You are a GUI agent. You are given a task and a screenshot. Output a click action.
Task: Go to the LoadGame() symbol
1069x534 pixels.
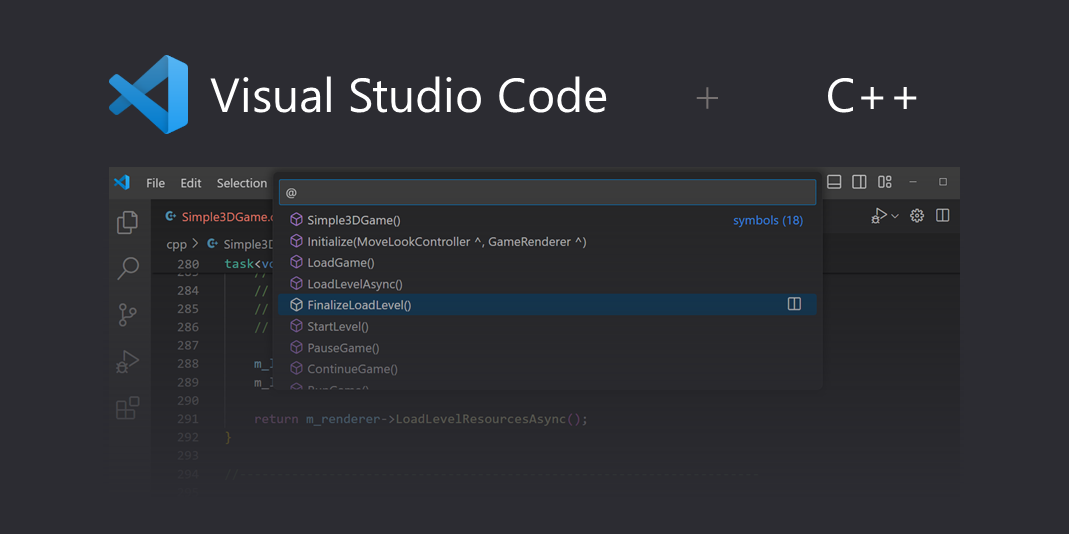click(341, 263)
